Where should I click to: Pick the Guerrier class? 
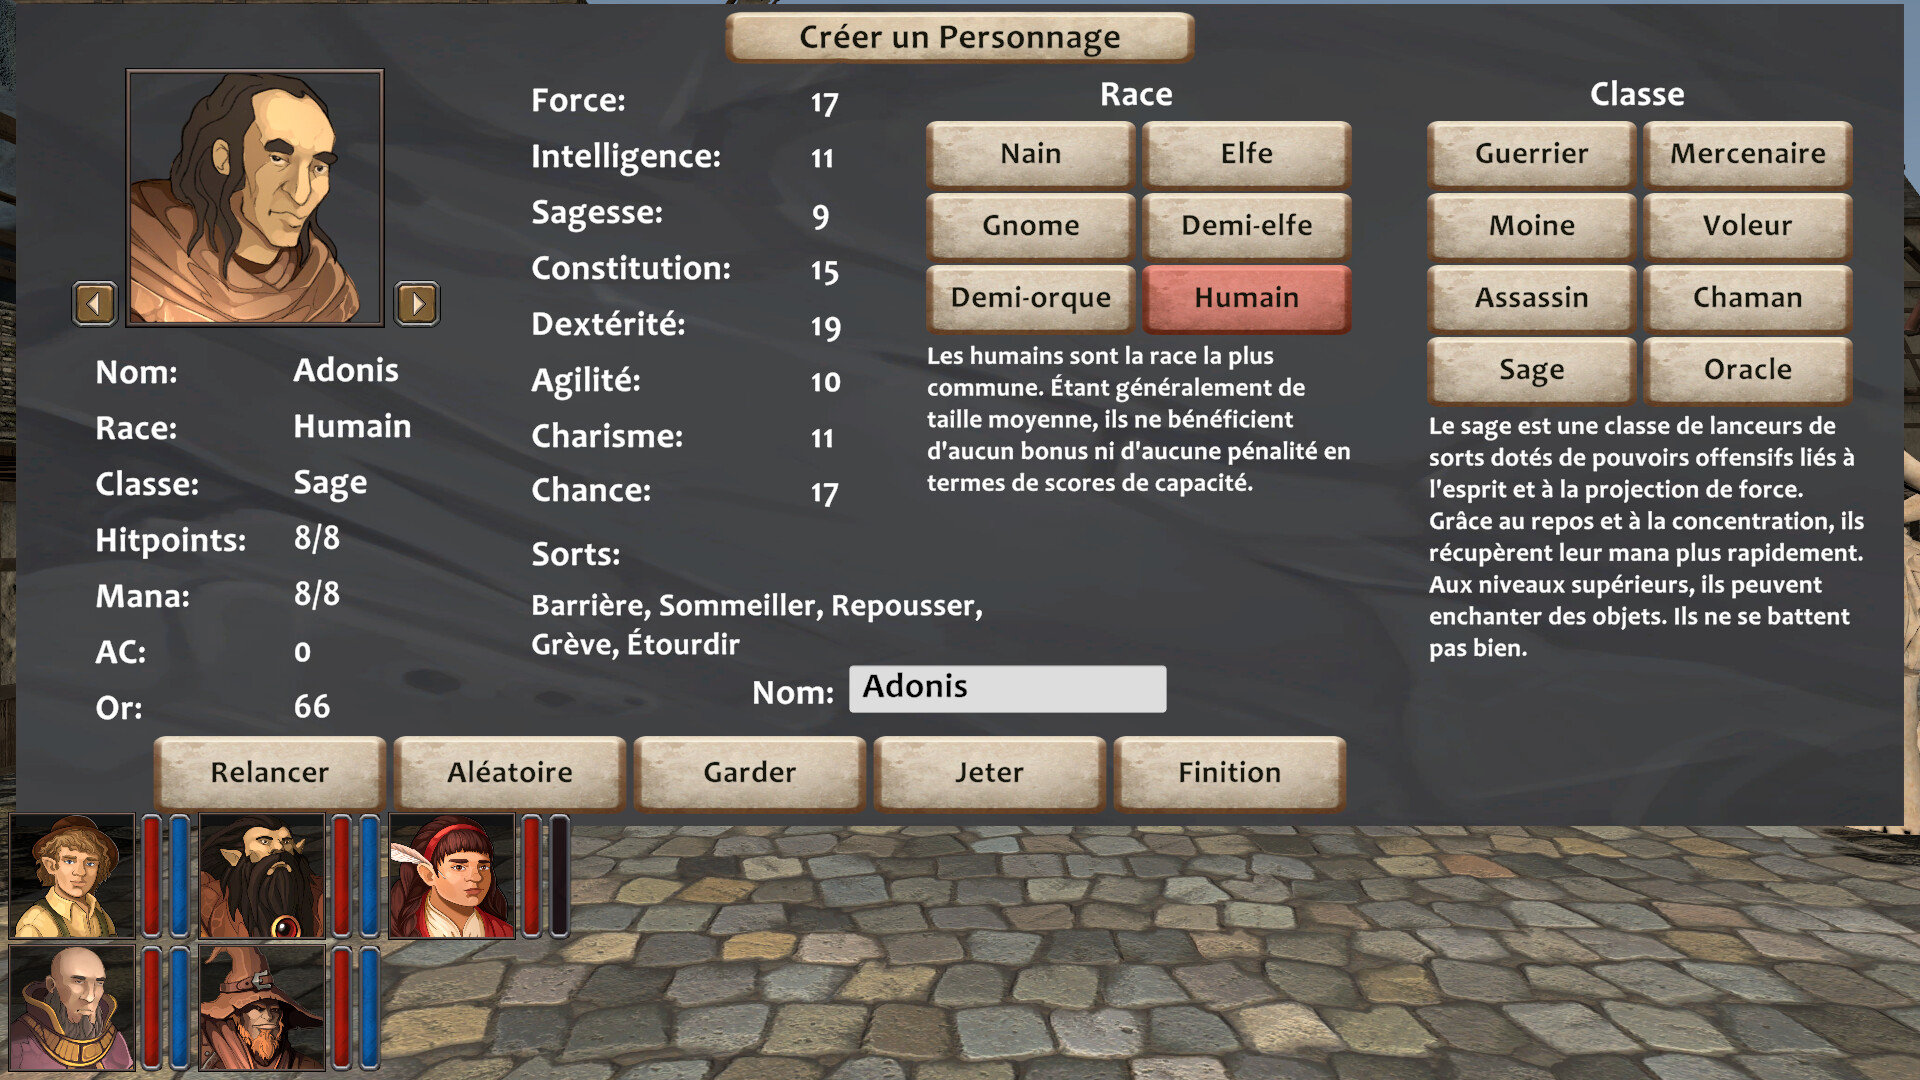1532,154
